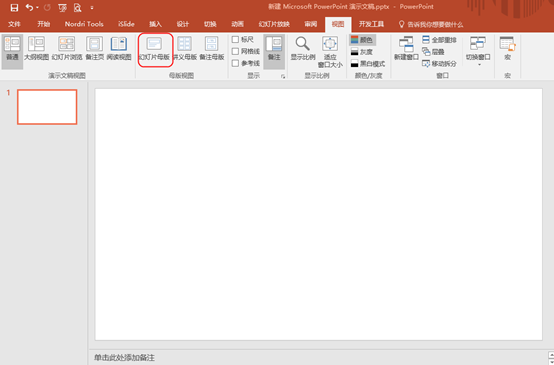Switch to the 插入 tab
Viewport: 554px width, 365px height.
[155, 24]
